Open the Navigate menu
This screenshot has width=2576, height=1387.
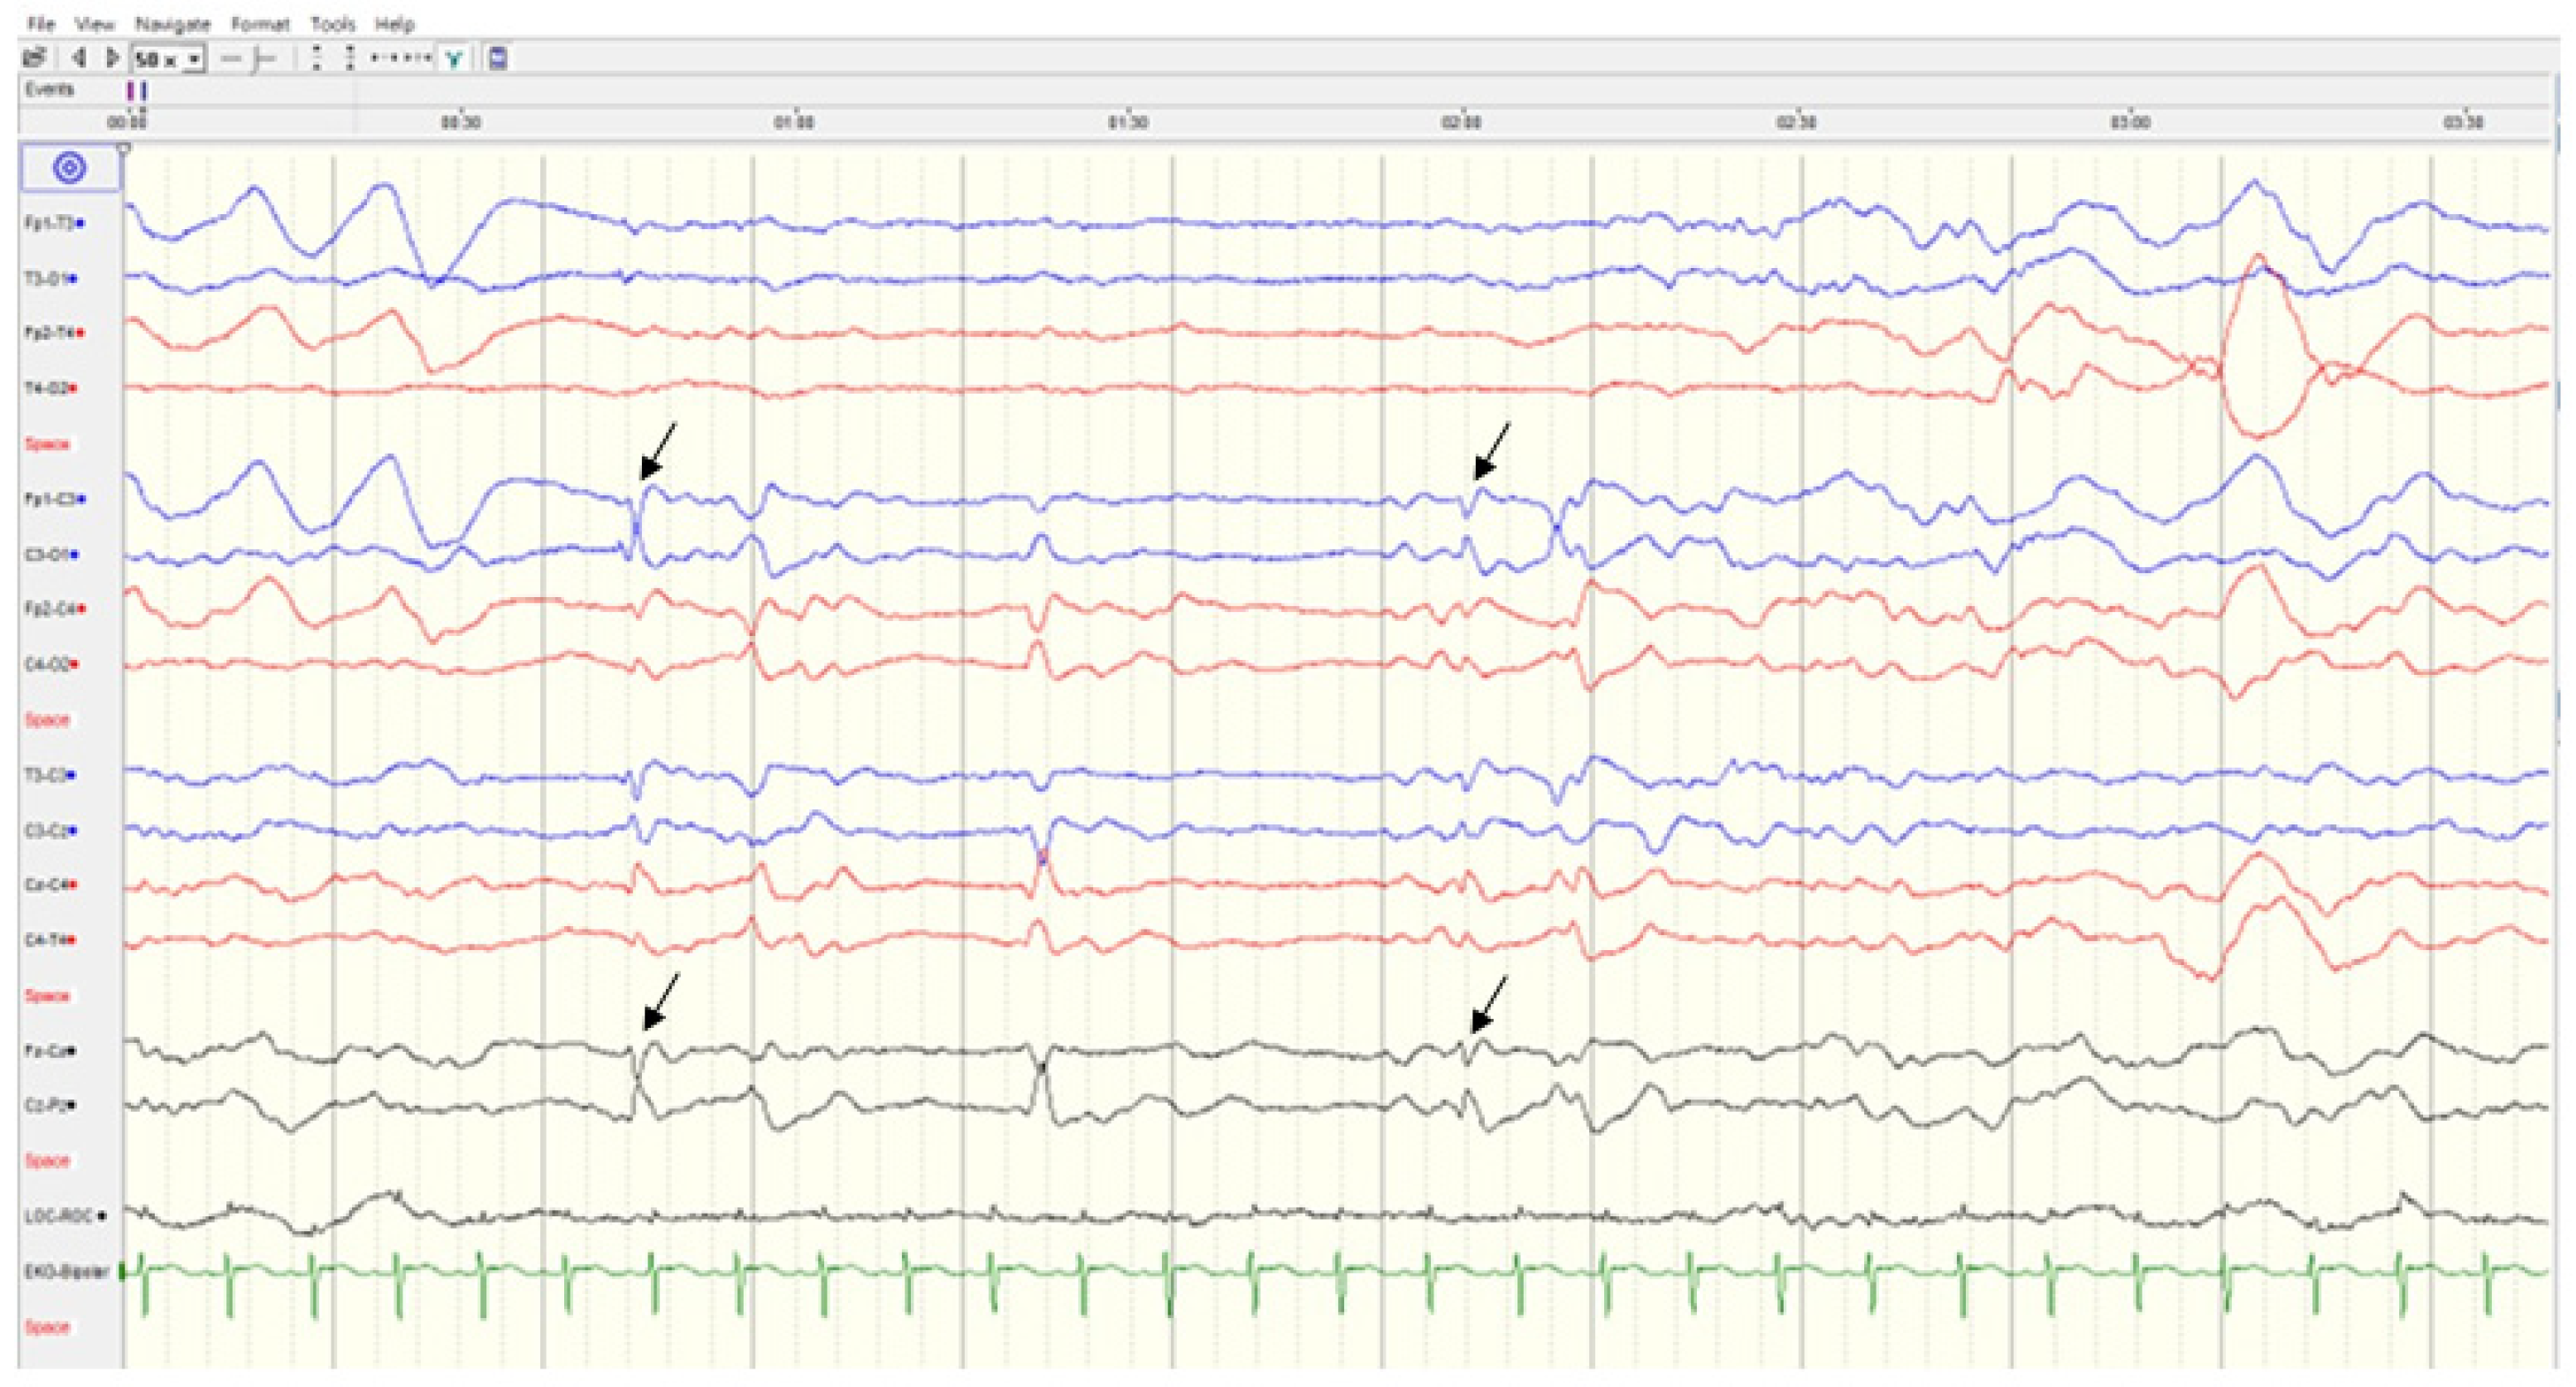173,24
